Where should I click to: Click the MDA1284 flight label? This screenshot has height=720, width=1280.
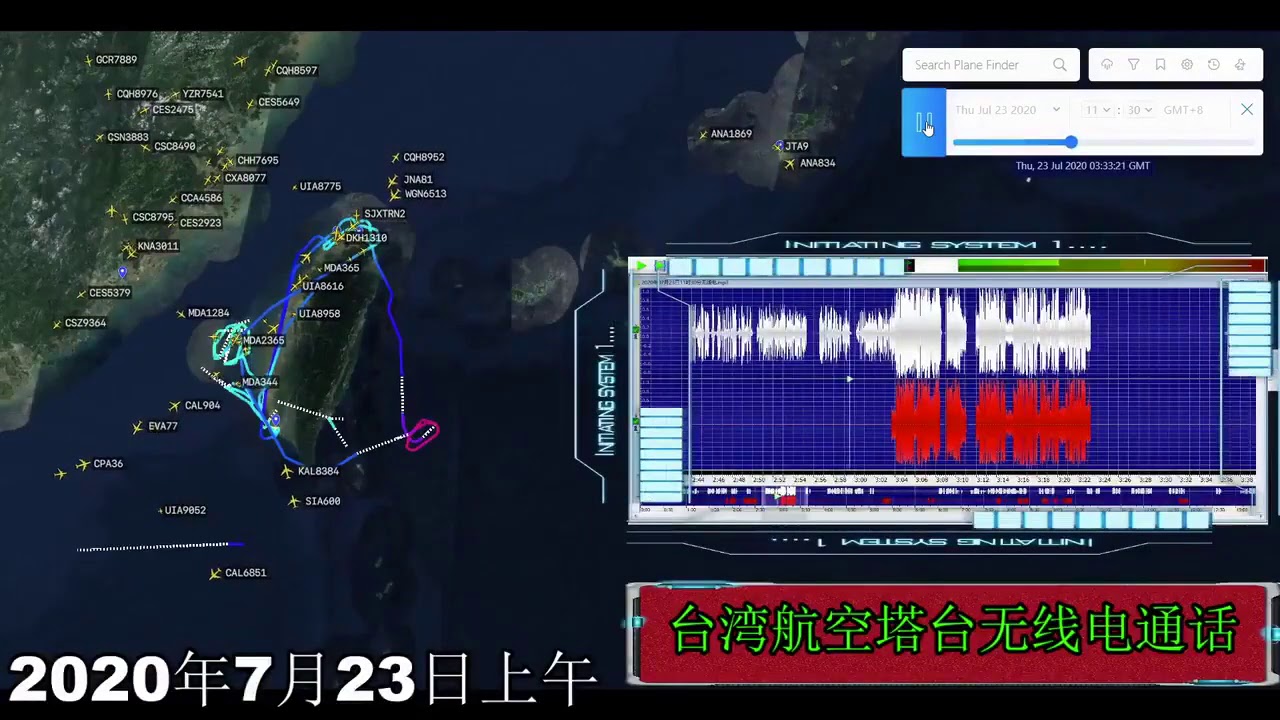tap(209, 313)
